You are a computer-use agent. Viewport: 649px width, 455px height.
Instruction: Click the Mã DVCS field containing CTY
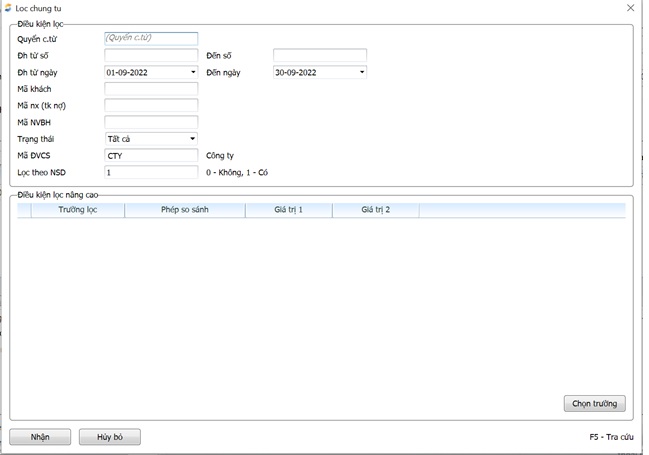151,156
